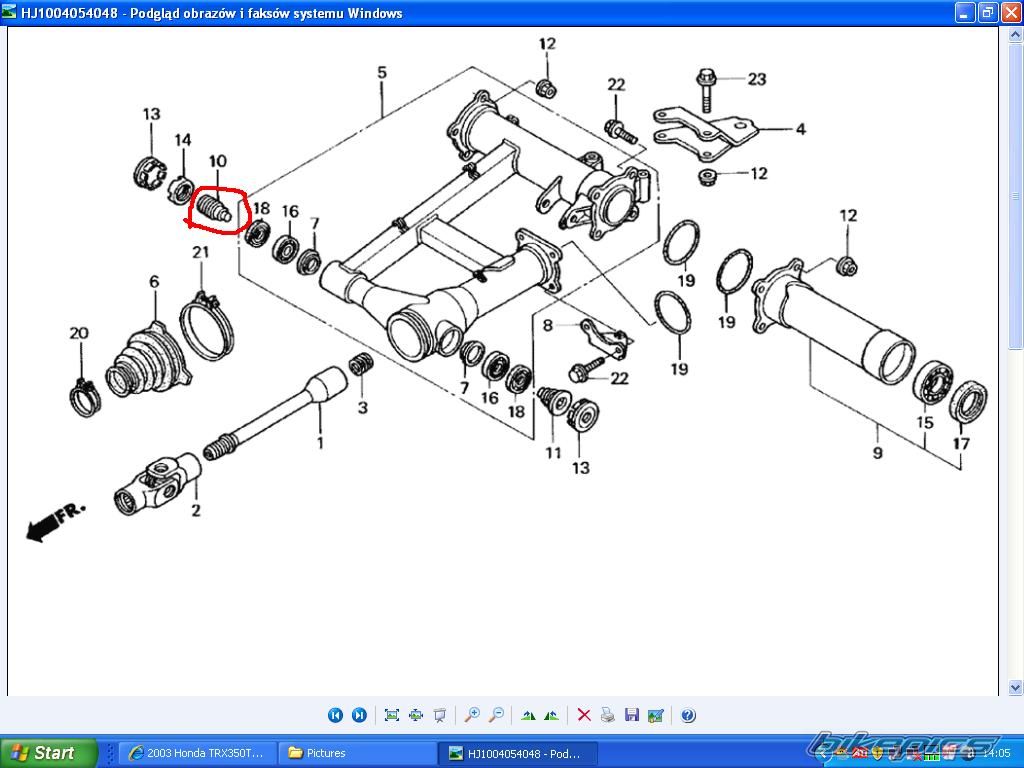Click part label 15 below the bearing
The height and width of the screenshot is (768, 1024).
[x=925, y=423]
